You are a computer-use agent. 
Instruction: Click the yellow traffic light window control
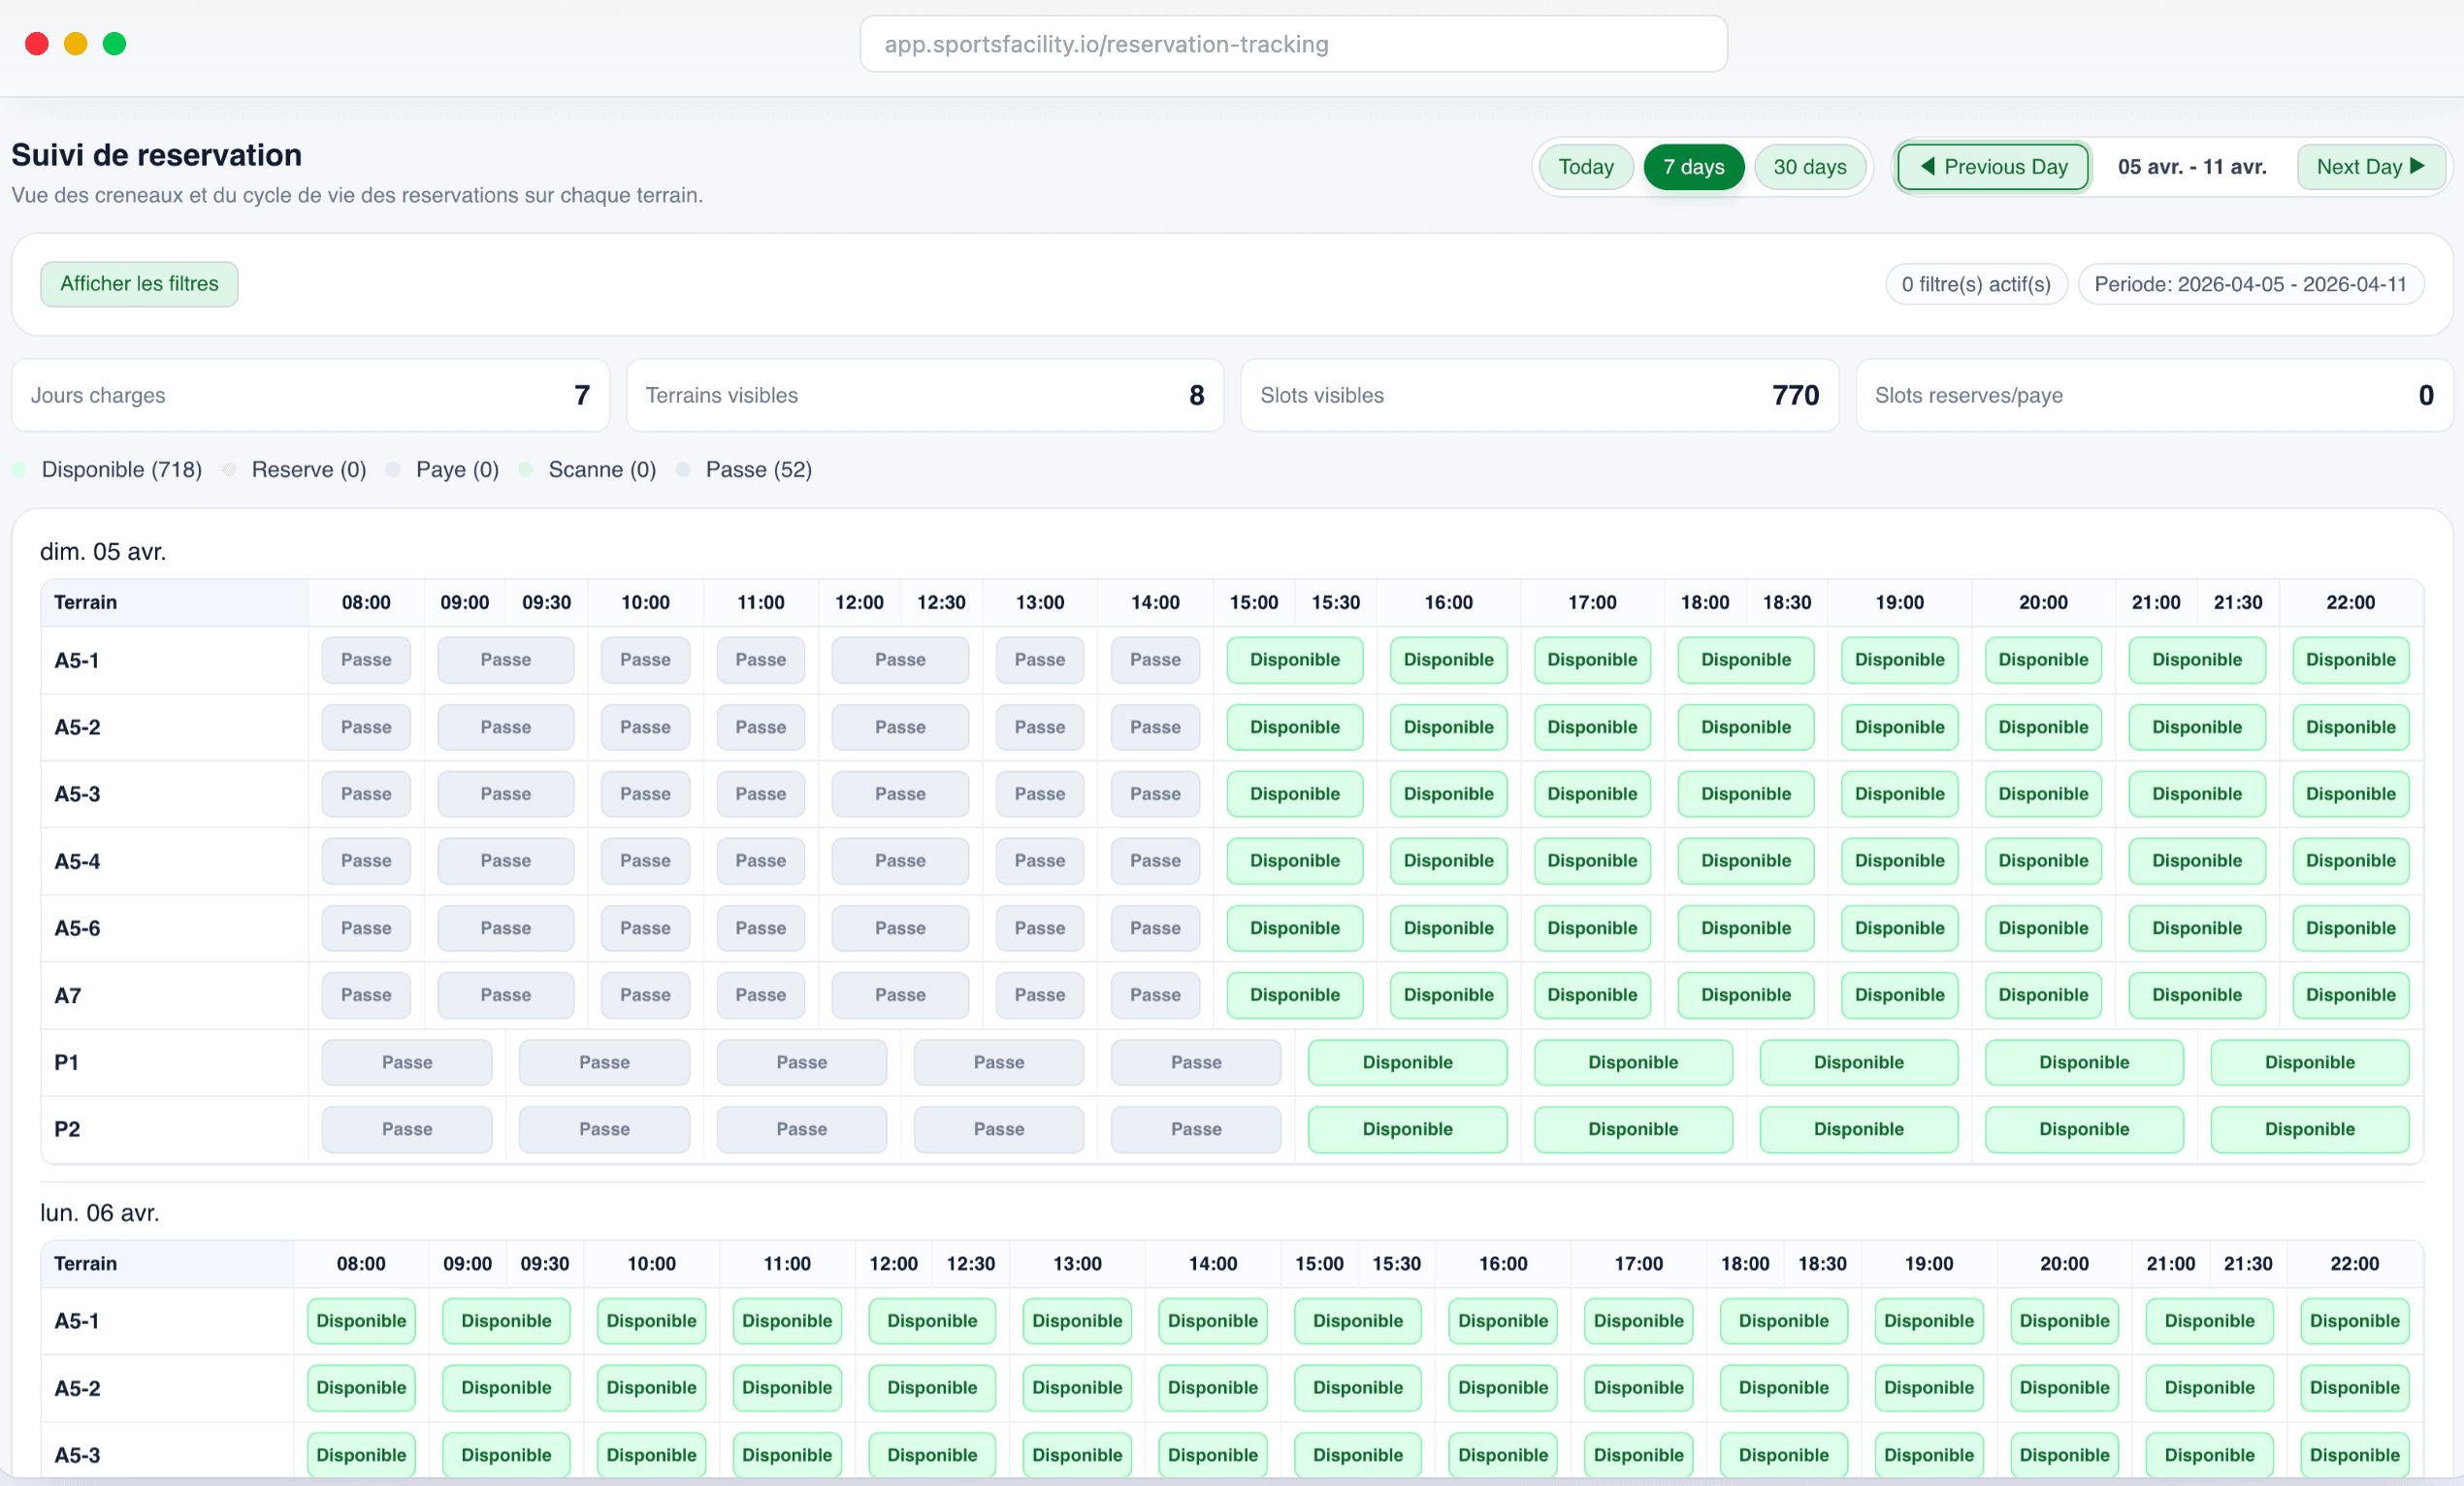pos(75,44)
